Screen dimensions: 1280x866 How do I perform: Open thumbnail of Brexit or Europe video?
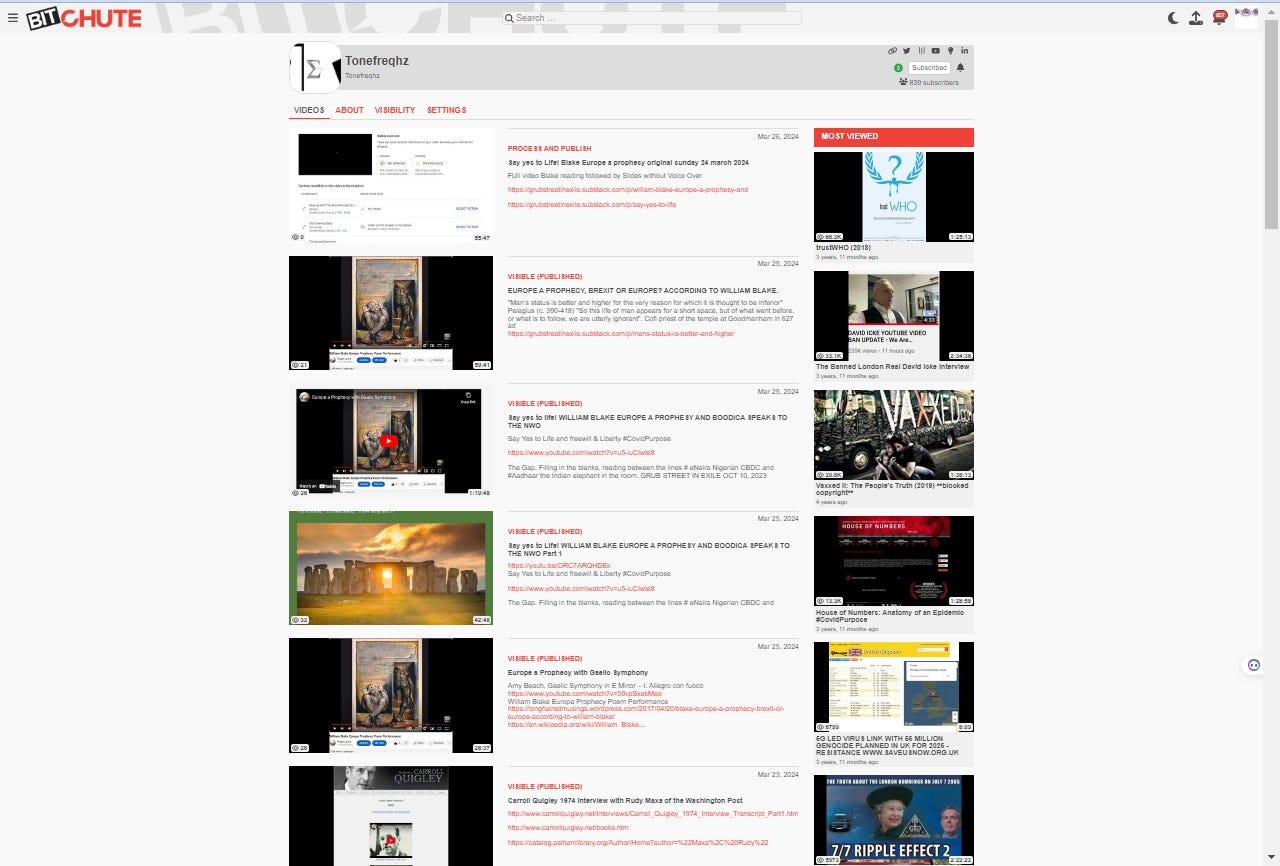pos(391,313)
